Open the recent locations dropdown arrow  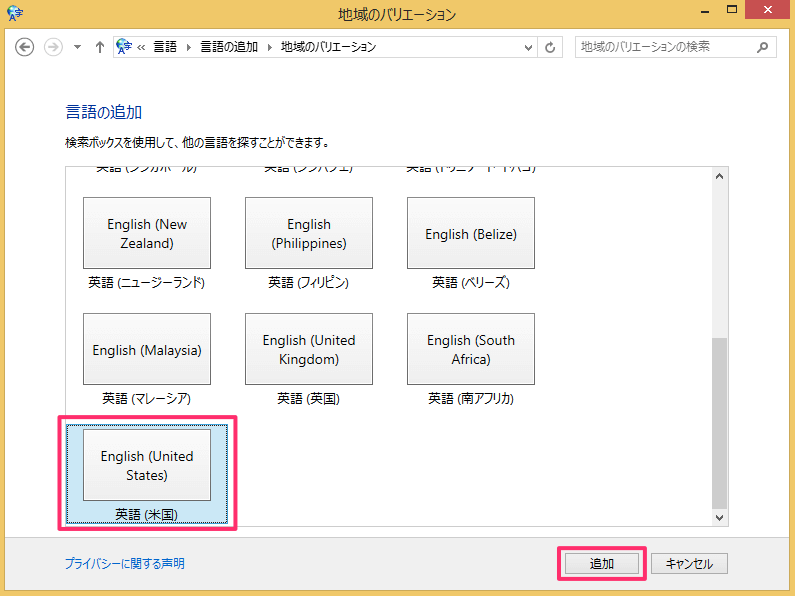[x=77, y=47]
